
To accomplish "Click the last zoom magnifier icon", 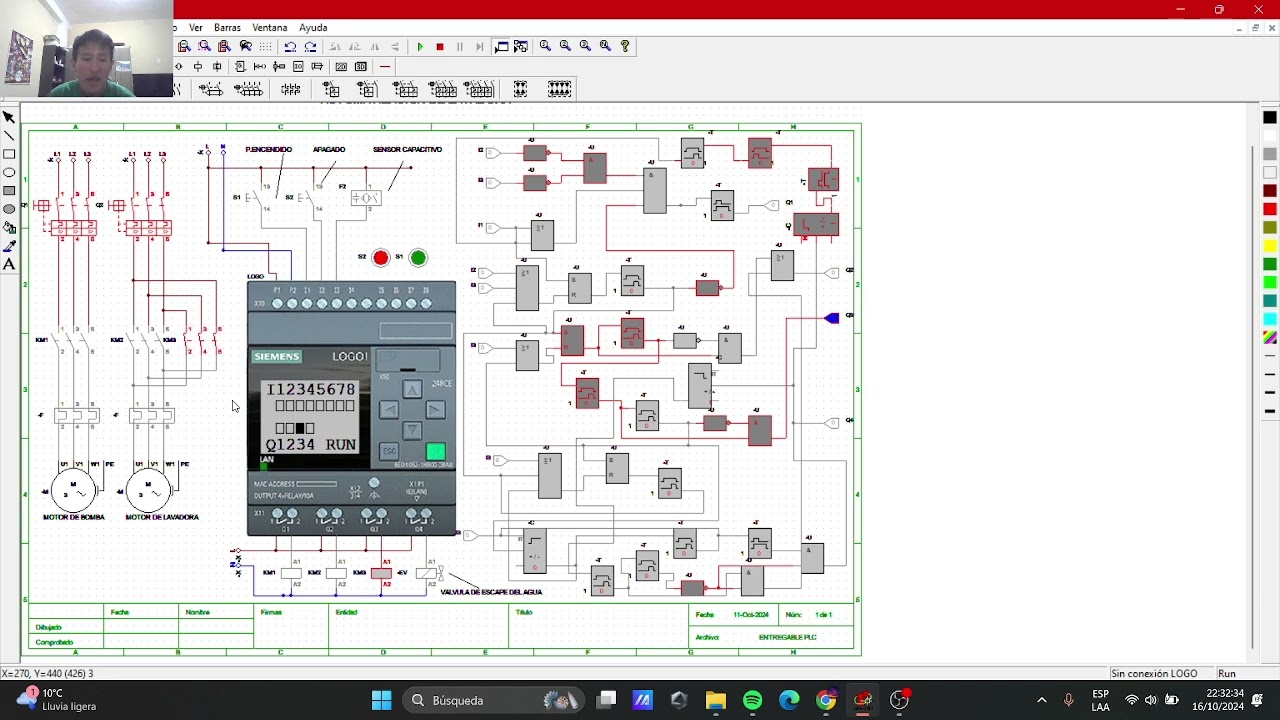I will click(605, 46).
